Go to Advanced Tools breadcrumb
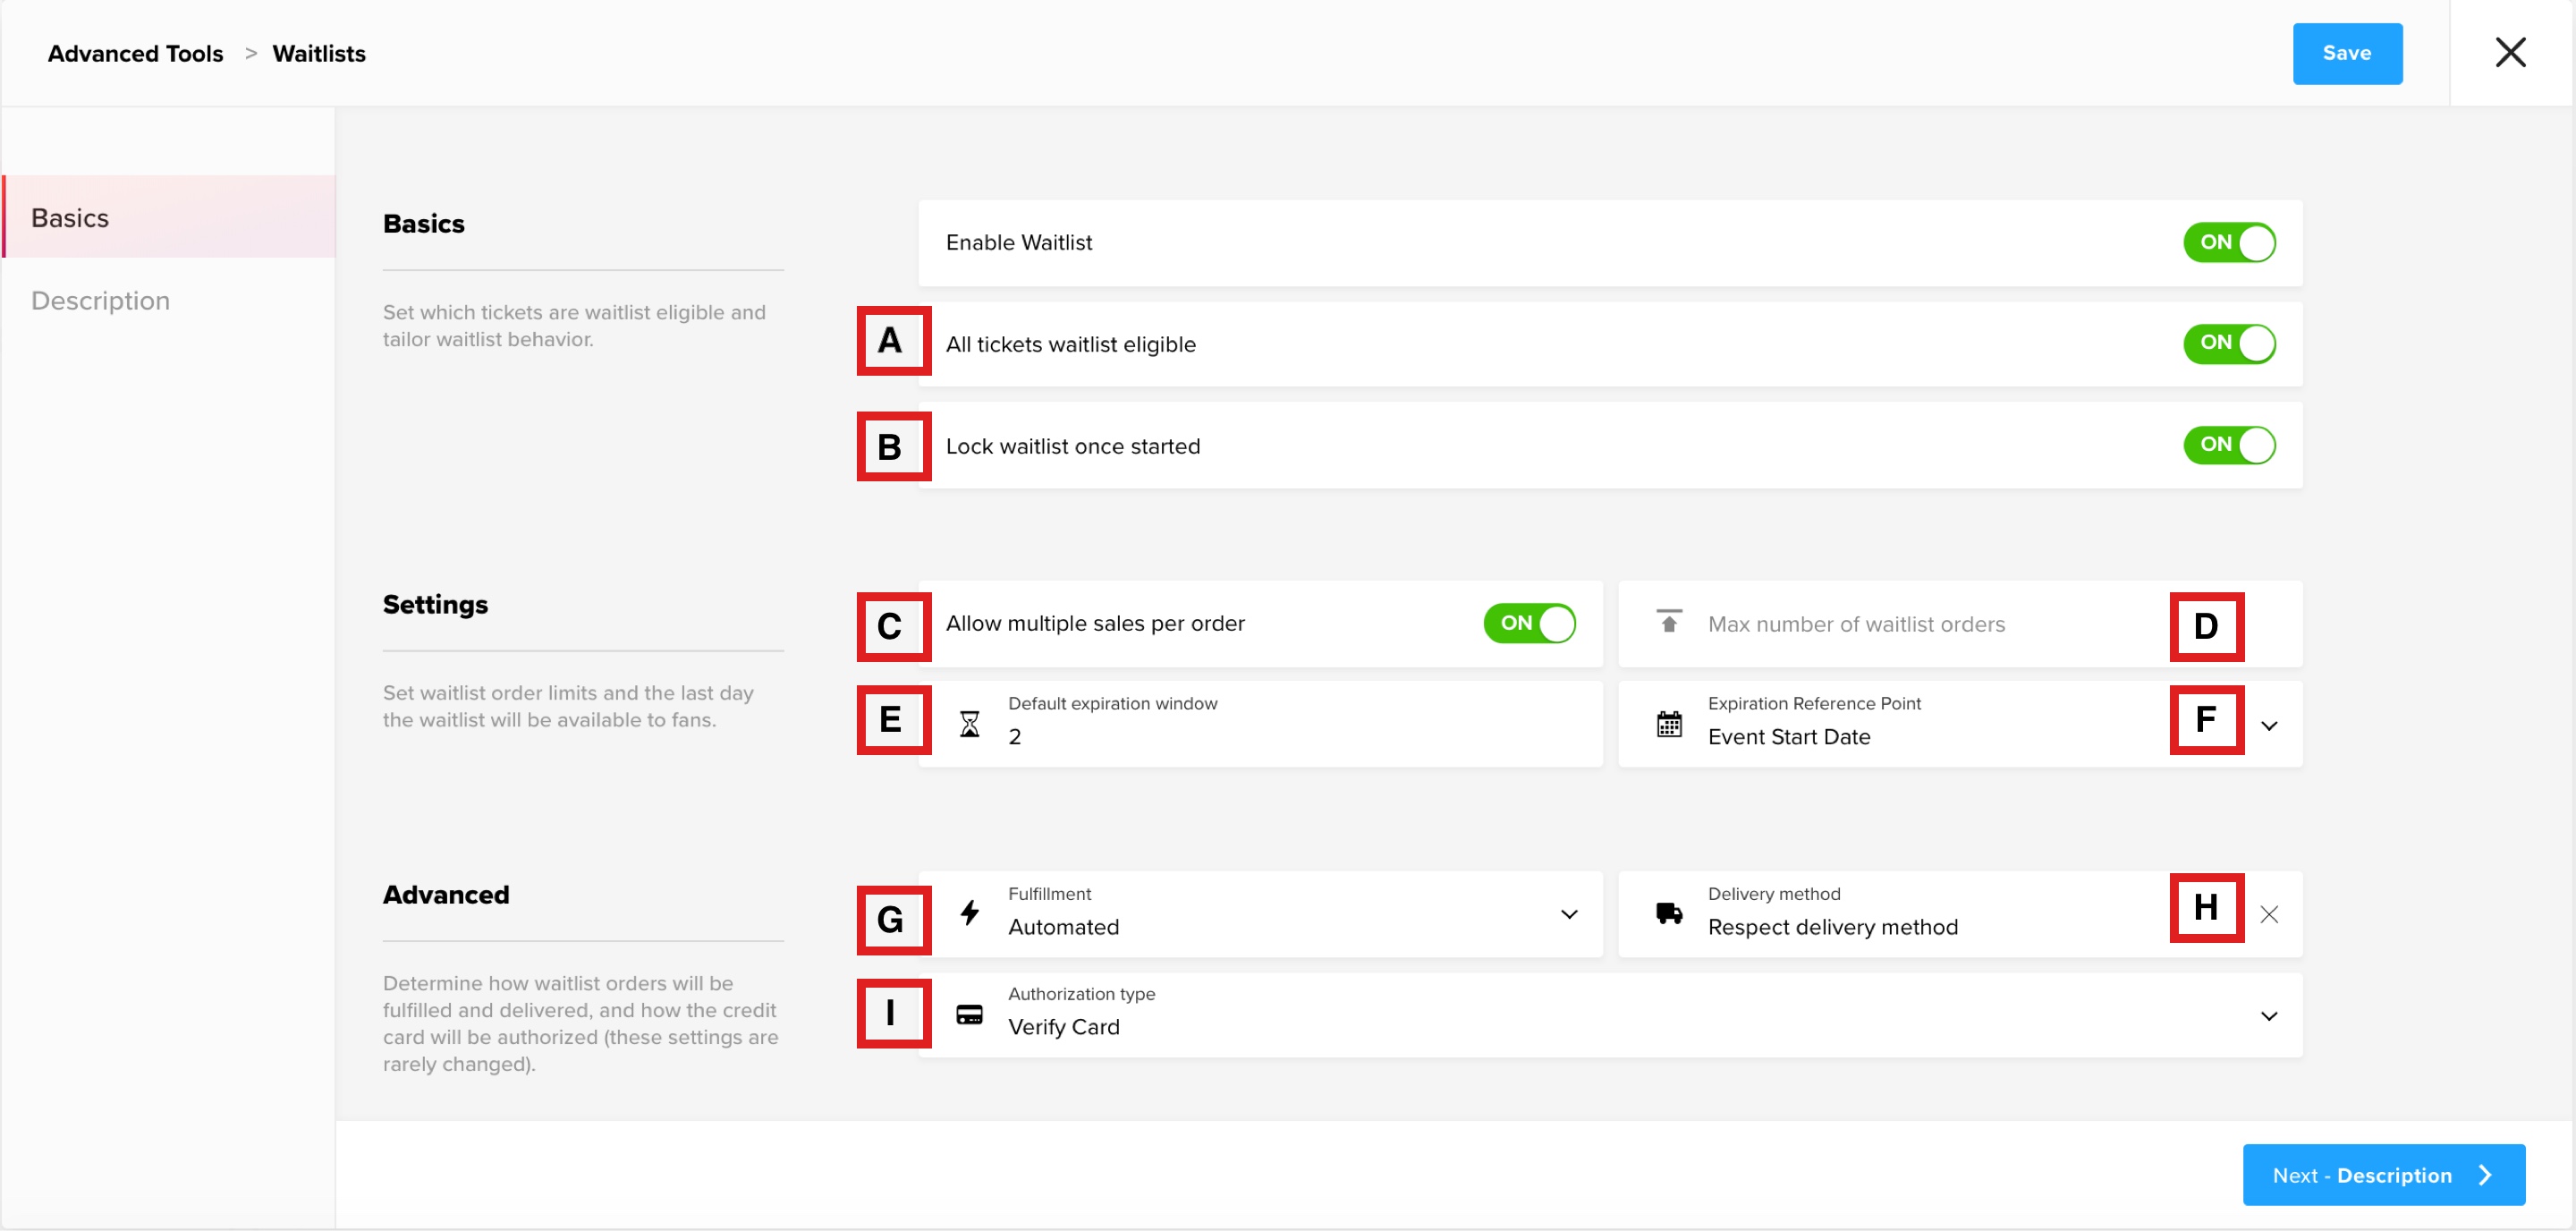 pos(135,53)
